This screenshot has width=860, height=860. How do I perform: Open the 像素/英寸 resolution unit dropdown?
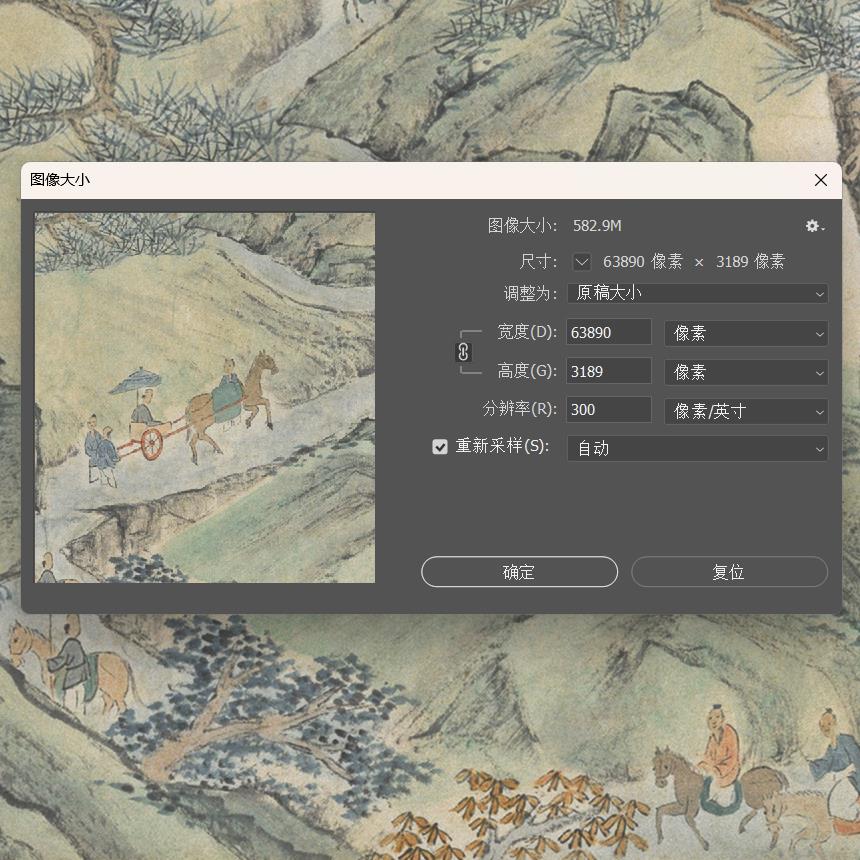(746, 411)
